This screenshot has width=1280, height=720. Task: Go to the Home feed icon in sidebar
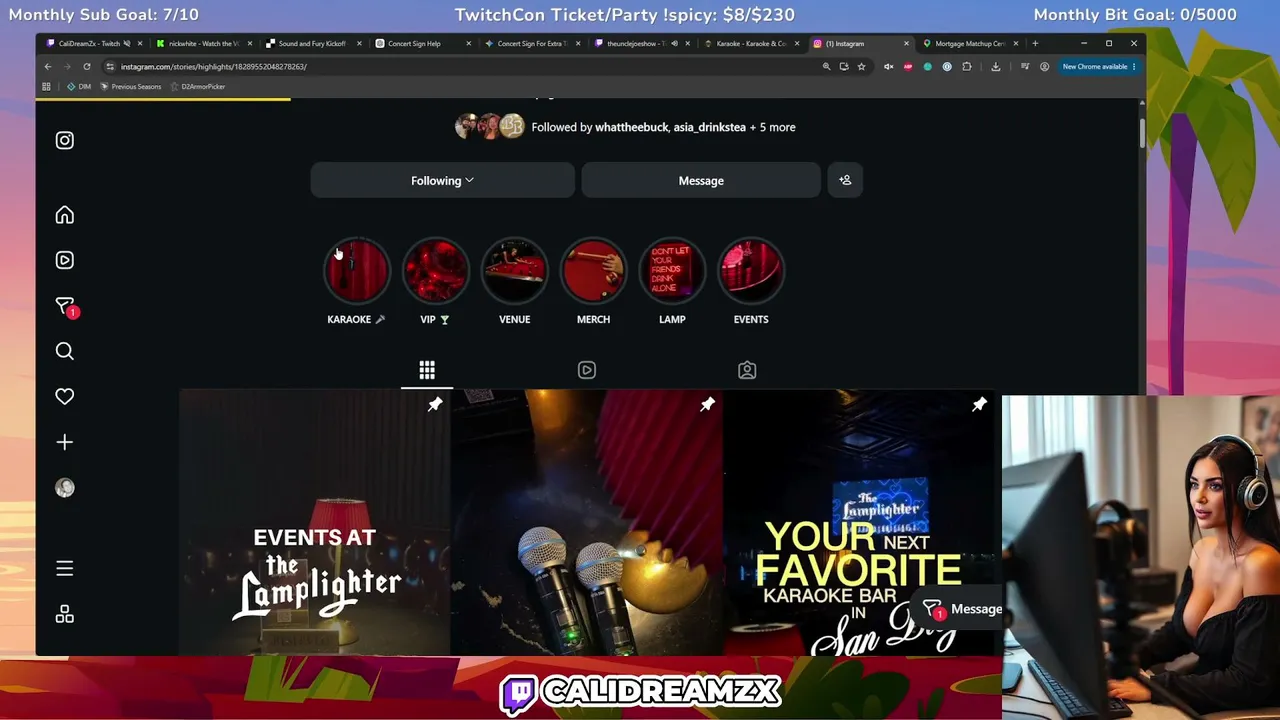coord(65,215)
